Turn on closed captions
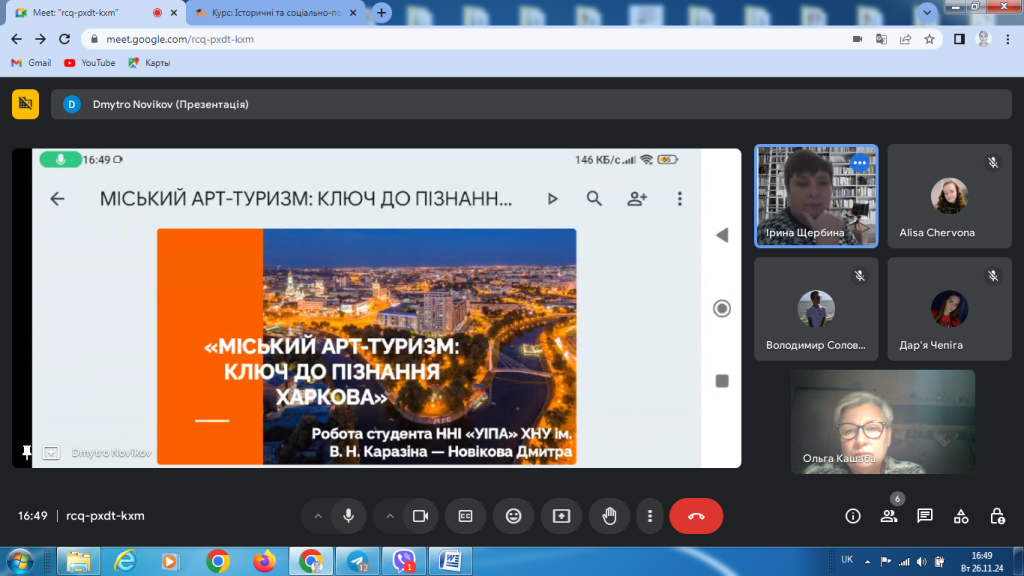Image resolution: width=1024 pixels, height=576 pixels. 465,516
